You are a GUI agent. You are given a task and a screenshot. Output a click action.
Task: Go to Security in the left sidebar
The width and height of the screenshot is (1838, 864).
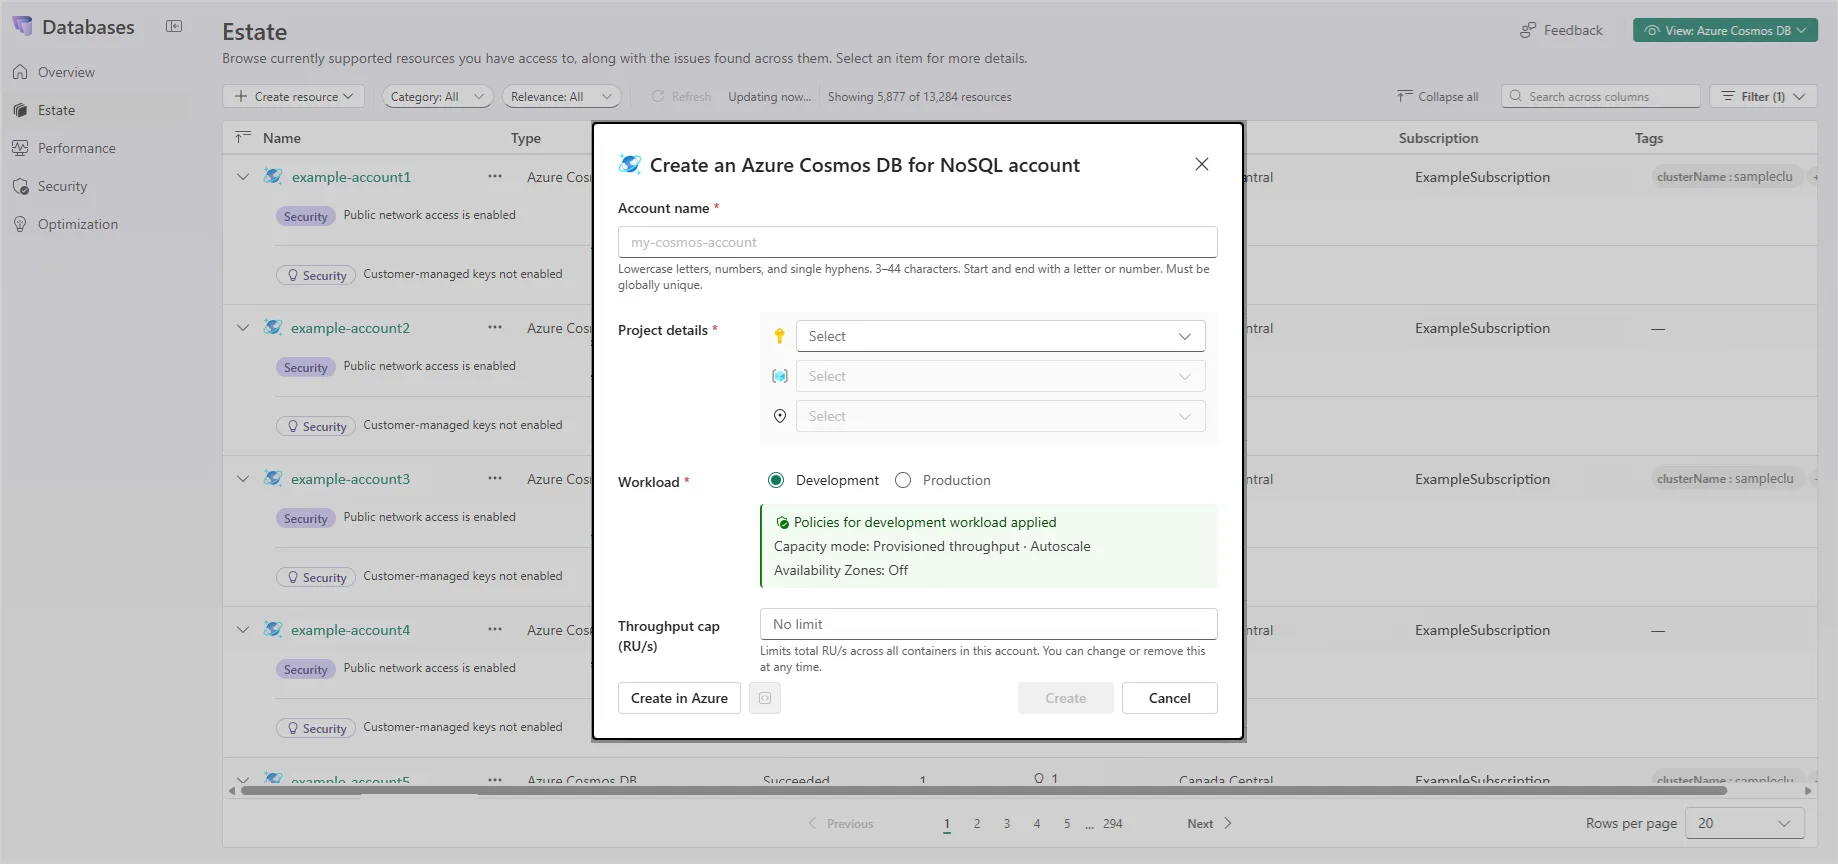(62, 186)
